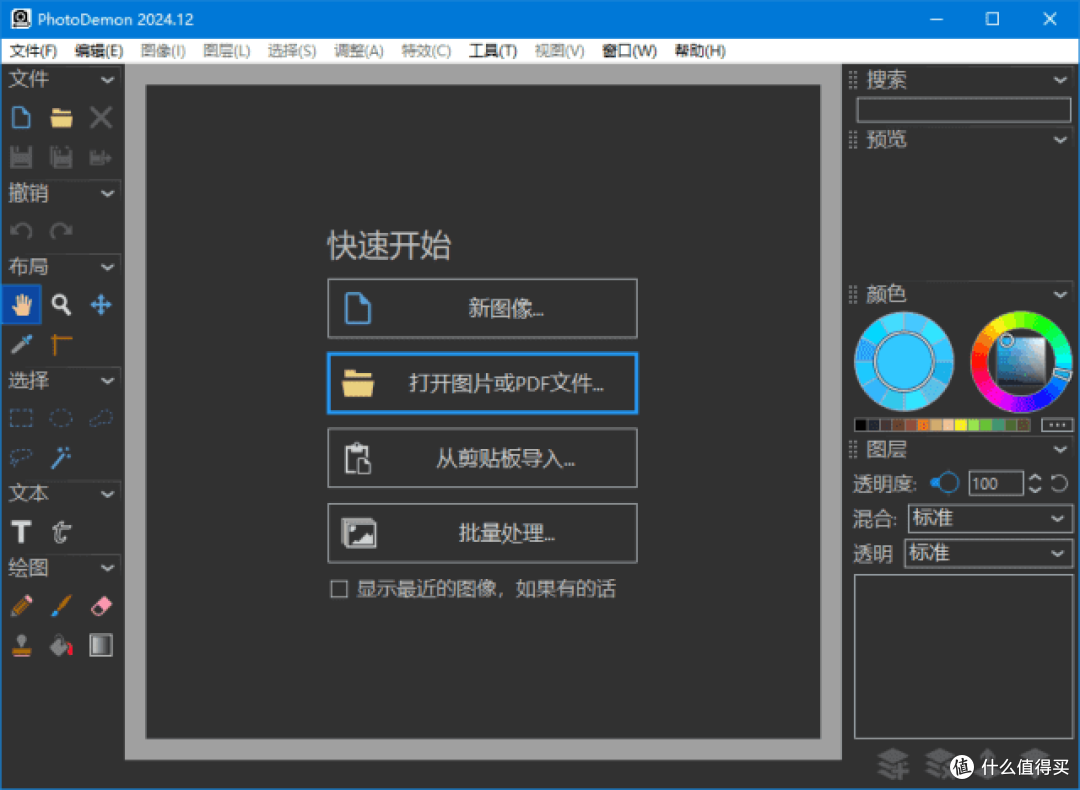The width and height of the screenshot is (1080, 790).
Task: Select the basic Text tool
Action: tap(21, 532)
